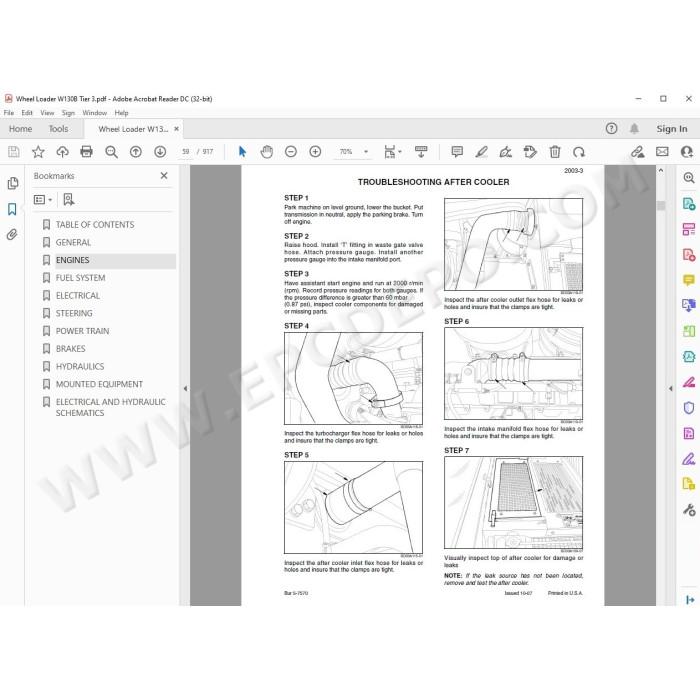Open bookmarks options list dropdown

pyautogui.click(x=43, y=200)
